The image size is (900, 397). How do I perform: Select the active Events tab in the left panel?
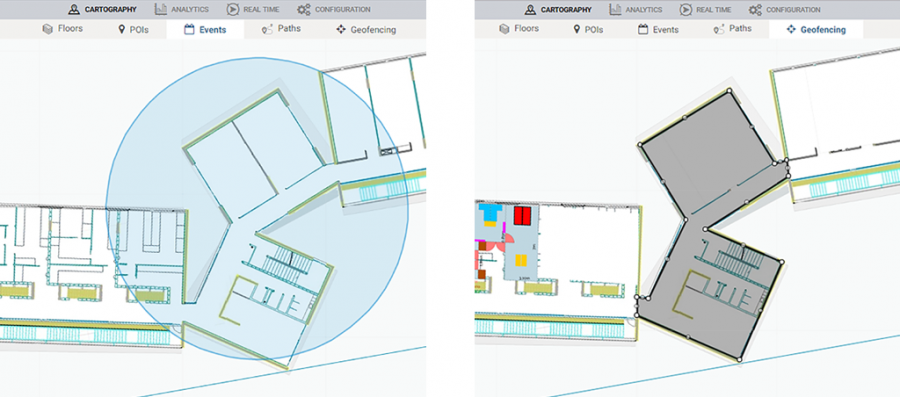click(205, 30)
